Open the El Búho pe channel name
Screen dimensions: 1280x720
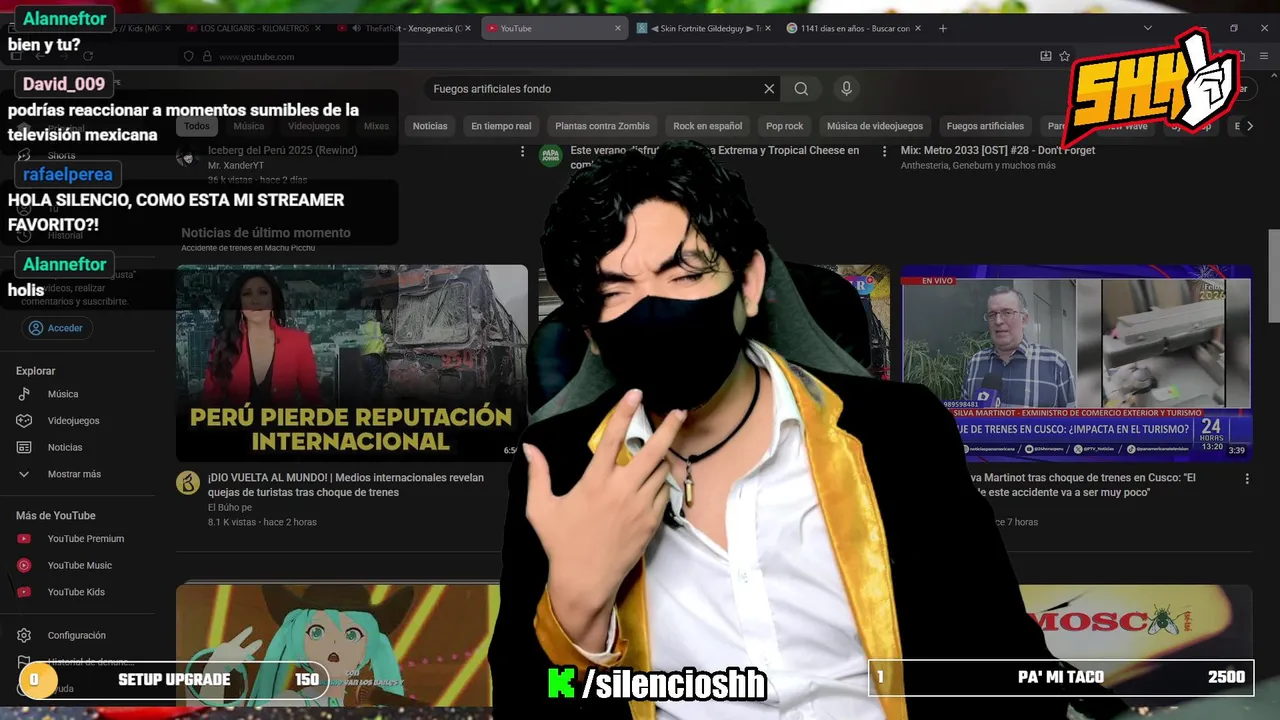point(229,507)
